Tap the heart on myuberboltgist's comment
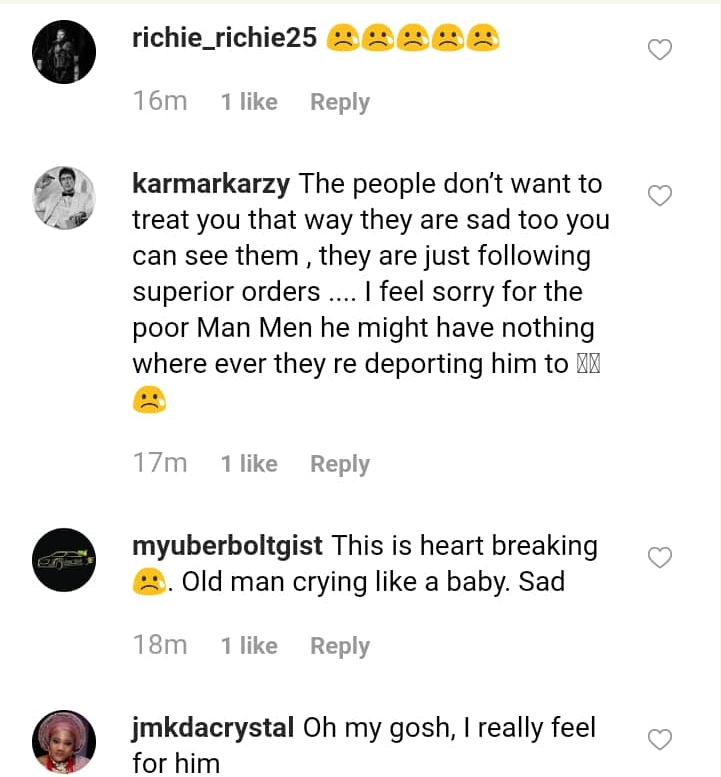721x777 pixels. (x=660, y=558)
